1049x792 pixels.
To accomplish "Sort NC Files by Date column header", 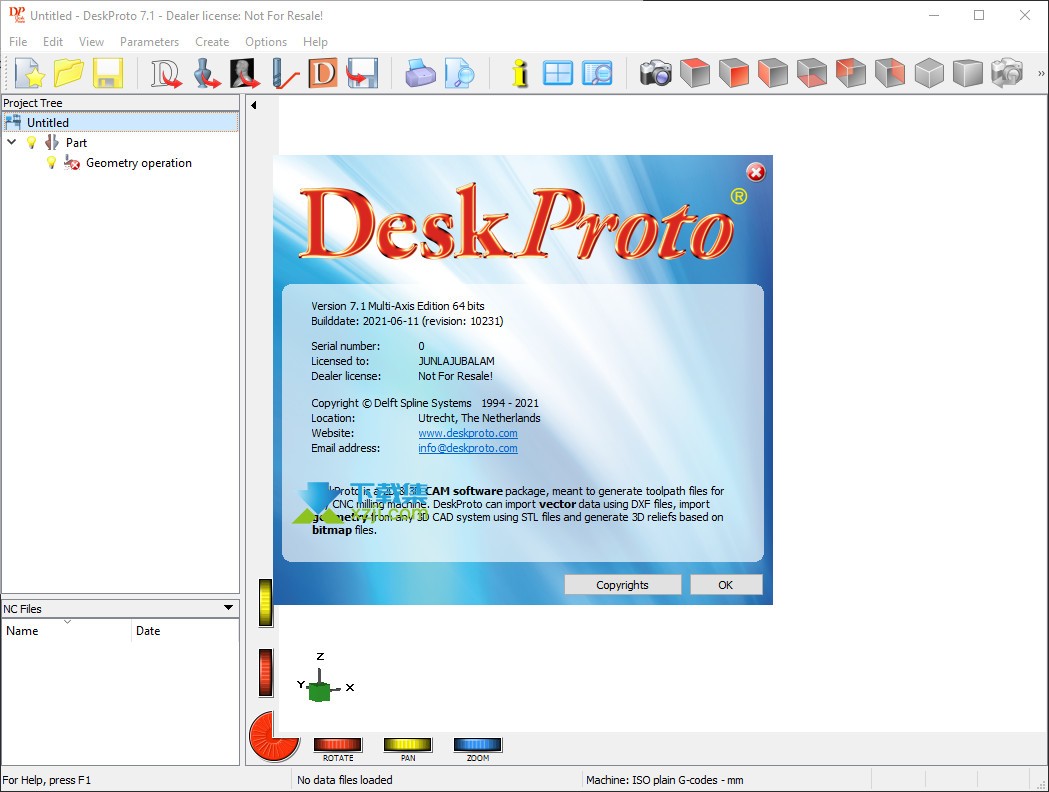I will [x=185, y=631].
